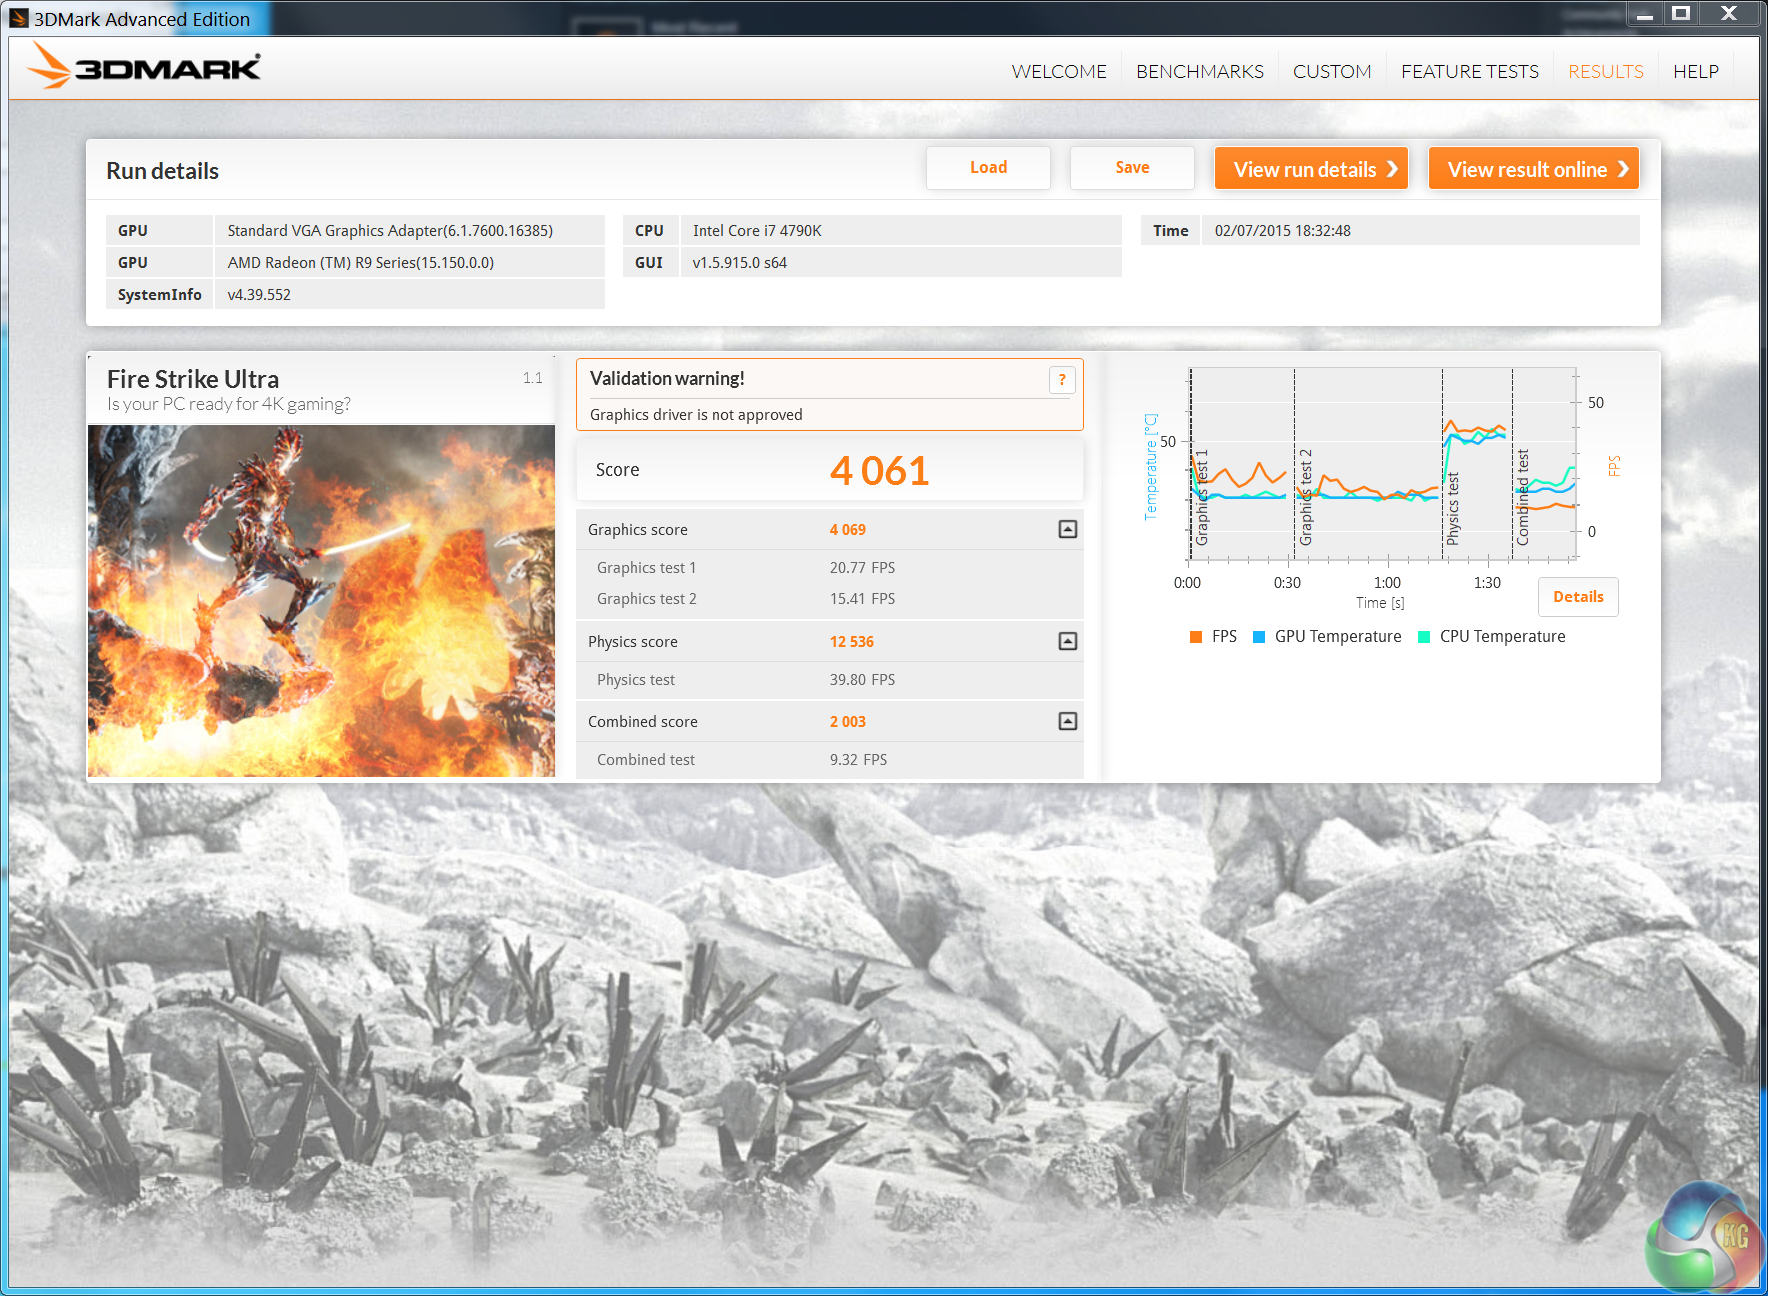Open the Help tab
The height and width of the screenshot is (1296, 1768).
click(x=1695, y=72)
